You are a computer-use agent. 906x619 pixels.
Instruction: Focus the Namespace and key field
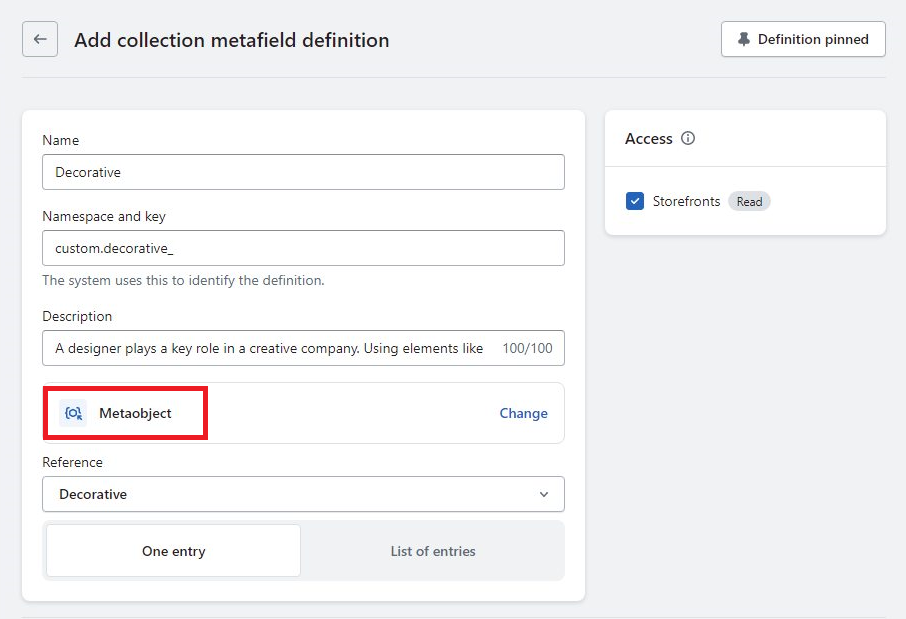pyautogui.click(x=303, y=248)
